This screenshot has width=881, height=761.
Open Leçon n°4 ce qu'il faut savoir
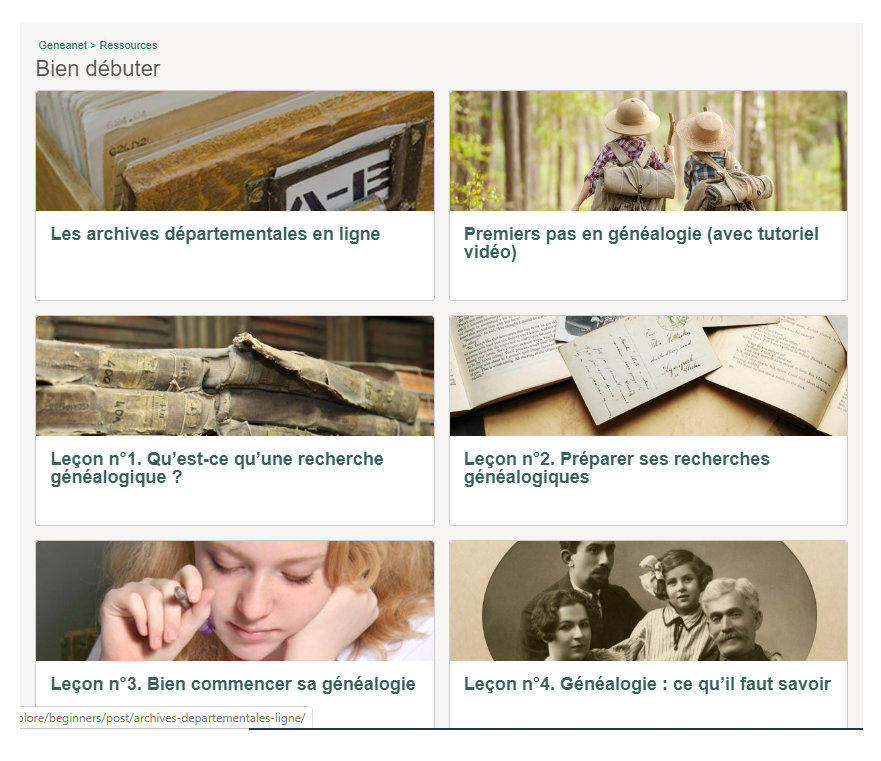pos(647,684)
